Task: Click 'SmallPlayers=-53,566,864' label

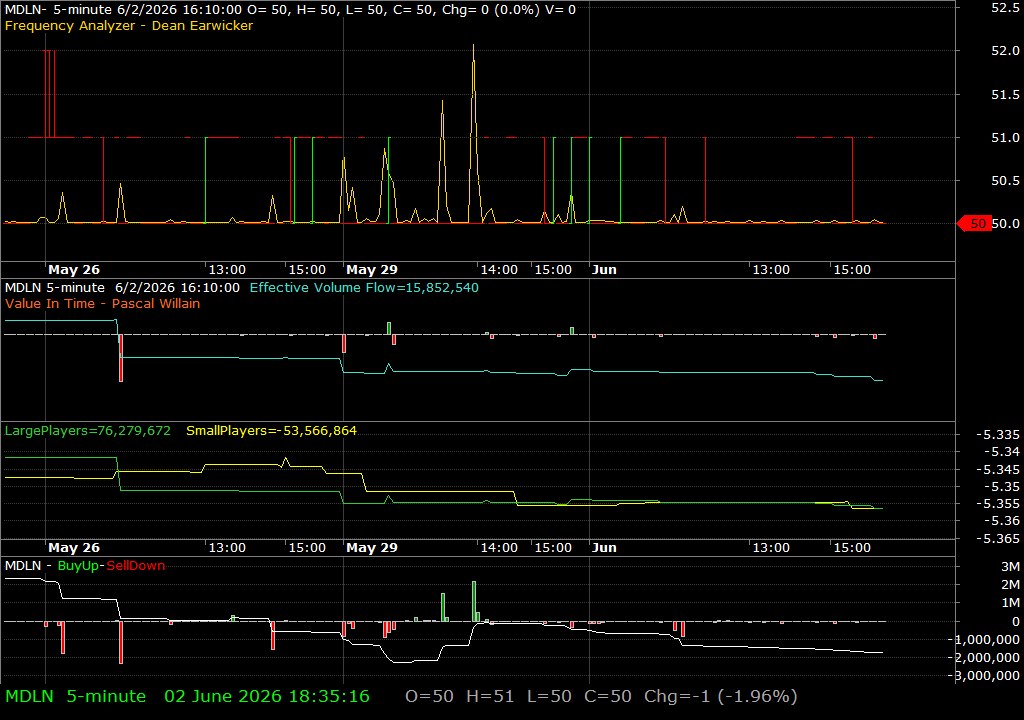Action: [271, 431]
